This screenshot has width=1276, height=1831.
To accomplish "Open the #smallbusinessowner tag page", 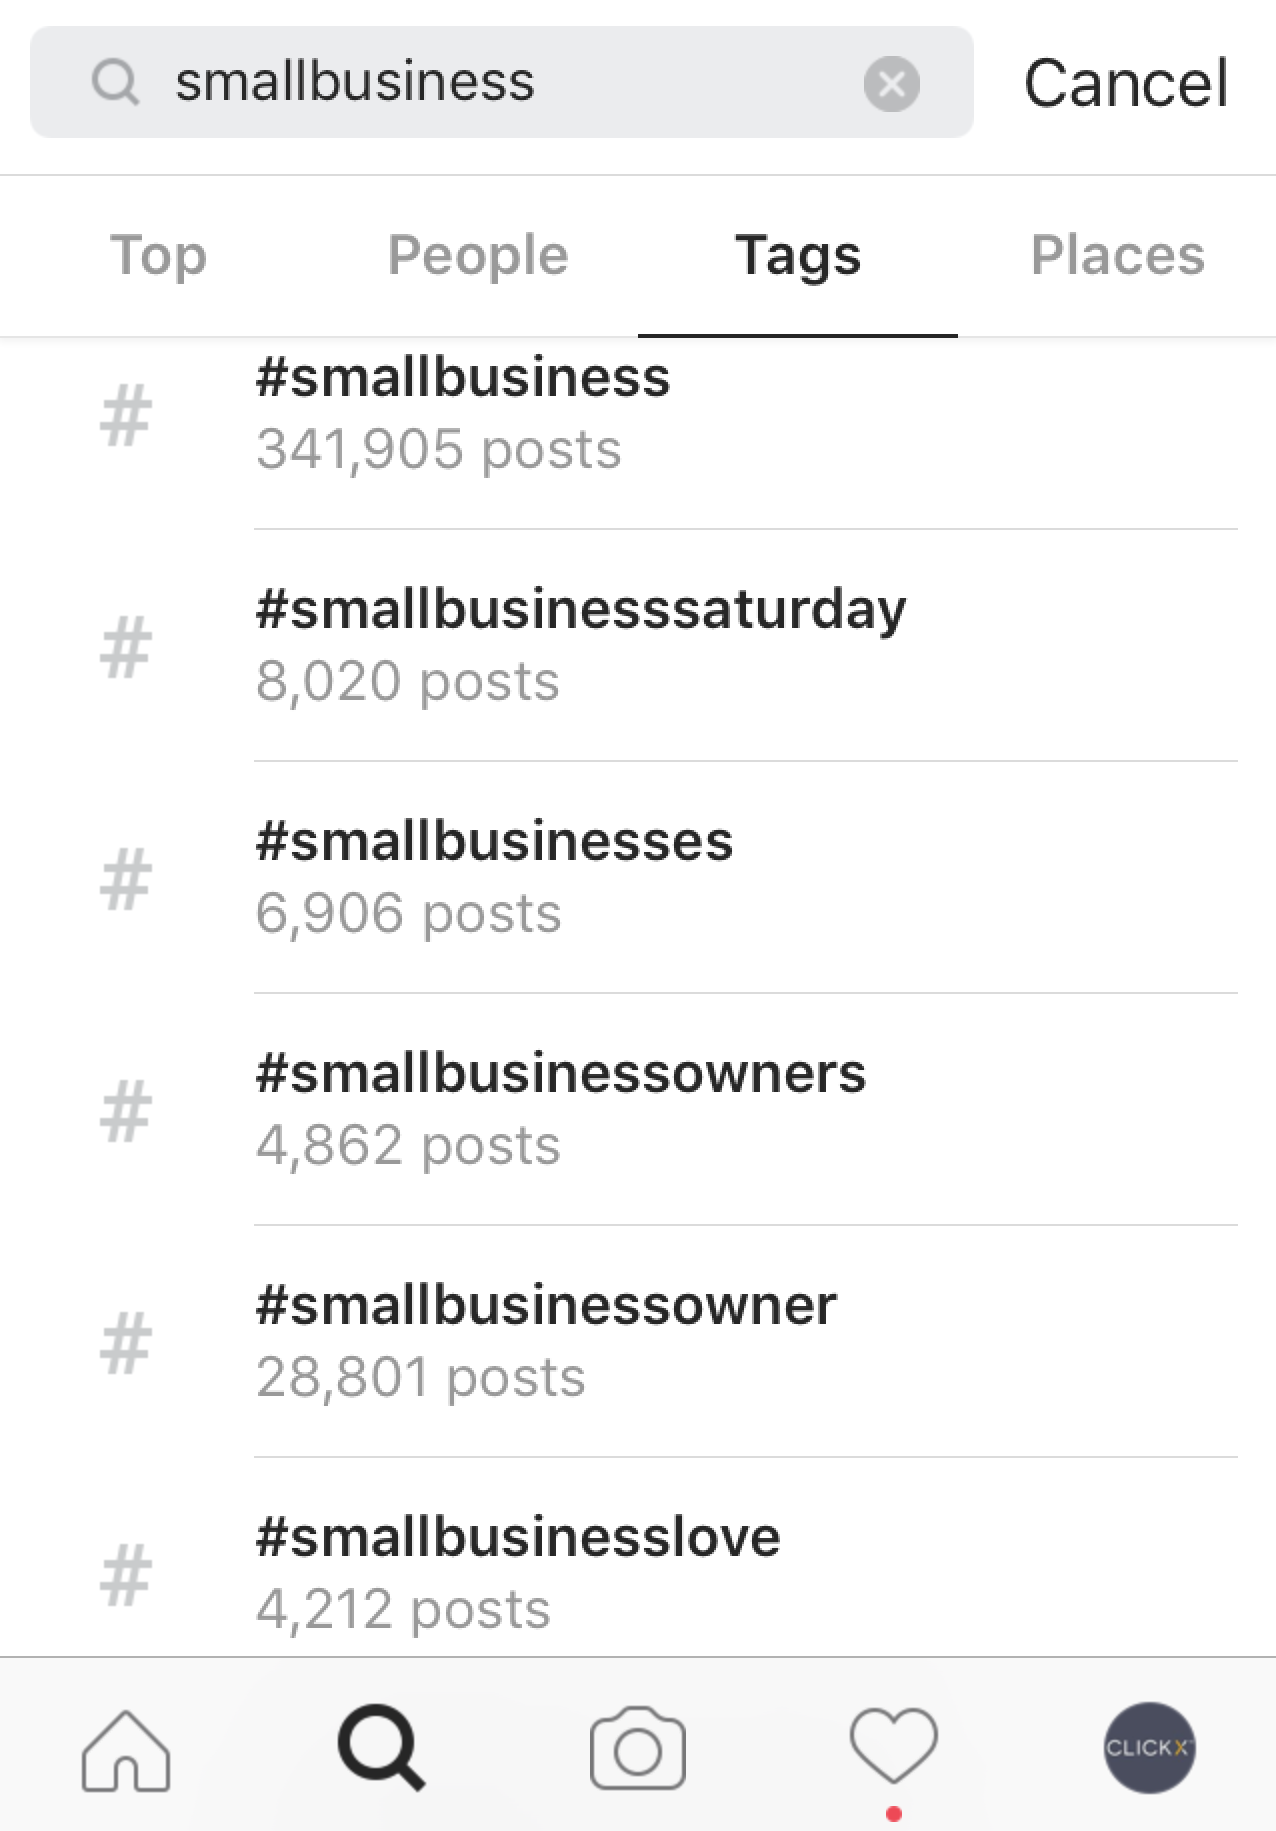I will click(546, 1340).
